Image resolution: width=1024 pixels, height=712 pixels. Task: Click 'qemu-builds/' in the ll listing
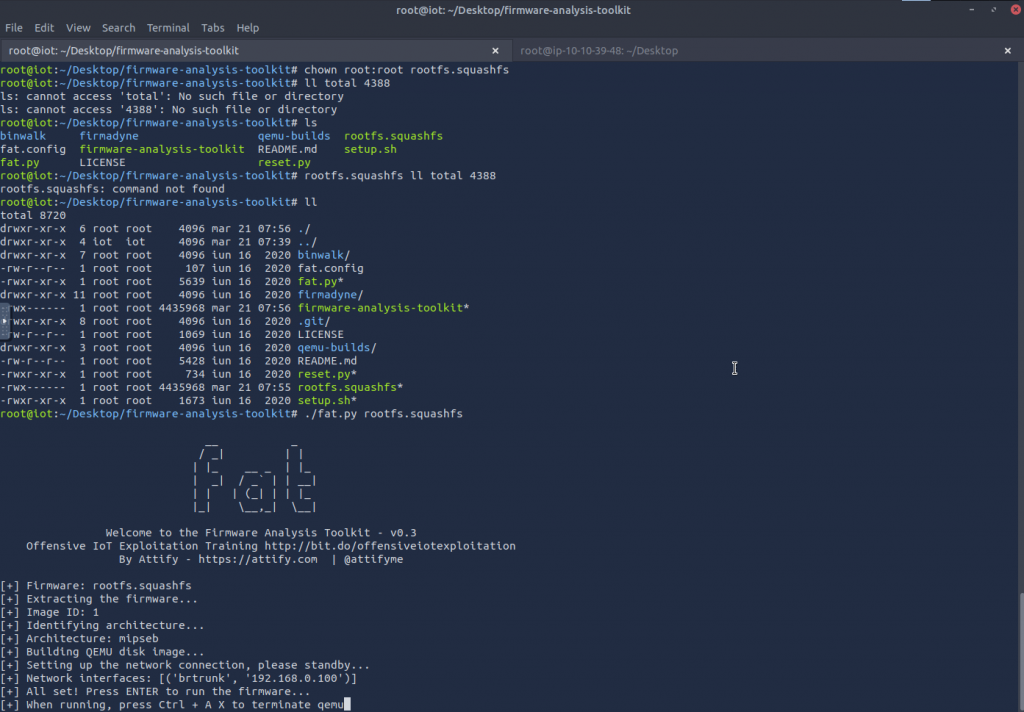coord(337,348)
